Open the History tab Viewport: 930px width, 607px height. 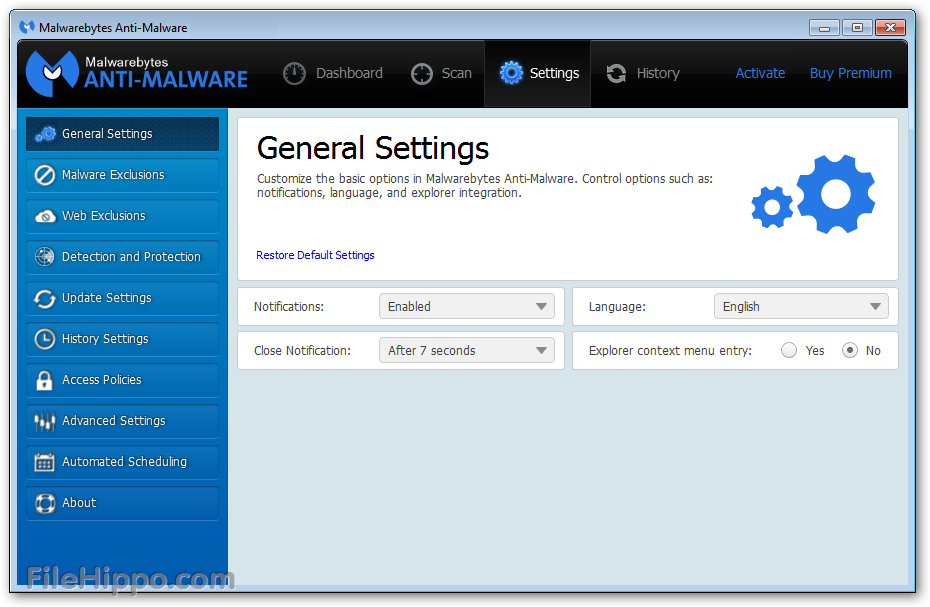[x=643, y=72]
